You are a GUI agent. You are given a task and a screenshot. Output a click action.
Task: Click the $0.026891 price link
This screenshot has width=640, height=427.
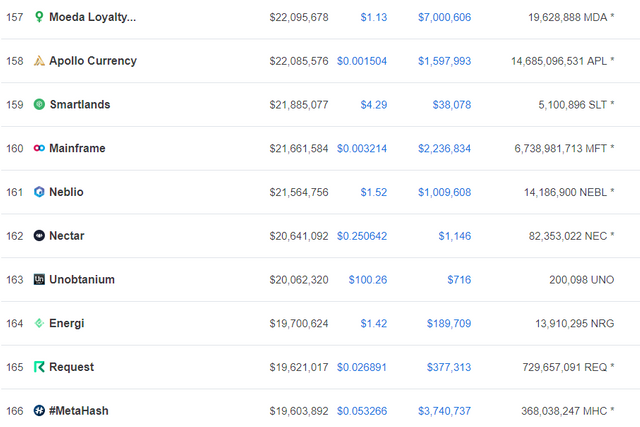(362, 367)
